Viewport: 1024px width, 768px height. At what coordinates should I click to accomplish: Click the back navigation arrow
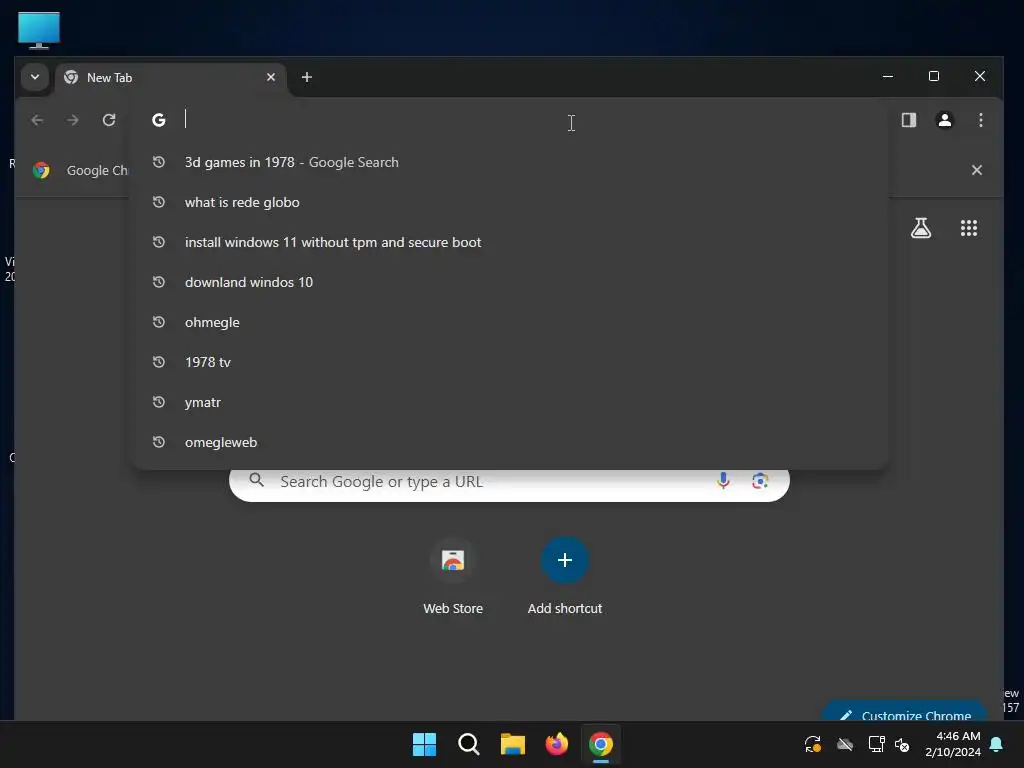pyautogui.click(x=37, y=120)
